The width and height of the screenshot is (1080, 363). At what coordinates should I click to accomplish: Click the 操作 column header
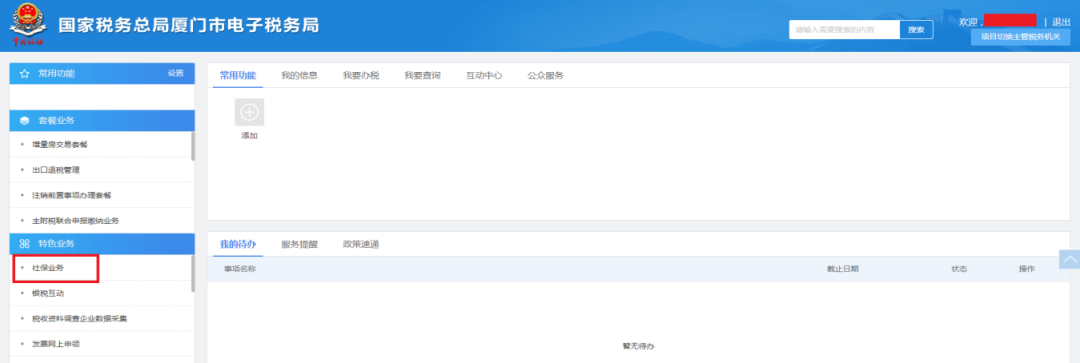coord(1026,269)
